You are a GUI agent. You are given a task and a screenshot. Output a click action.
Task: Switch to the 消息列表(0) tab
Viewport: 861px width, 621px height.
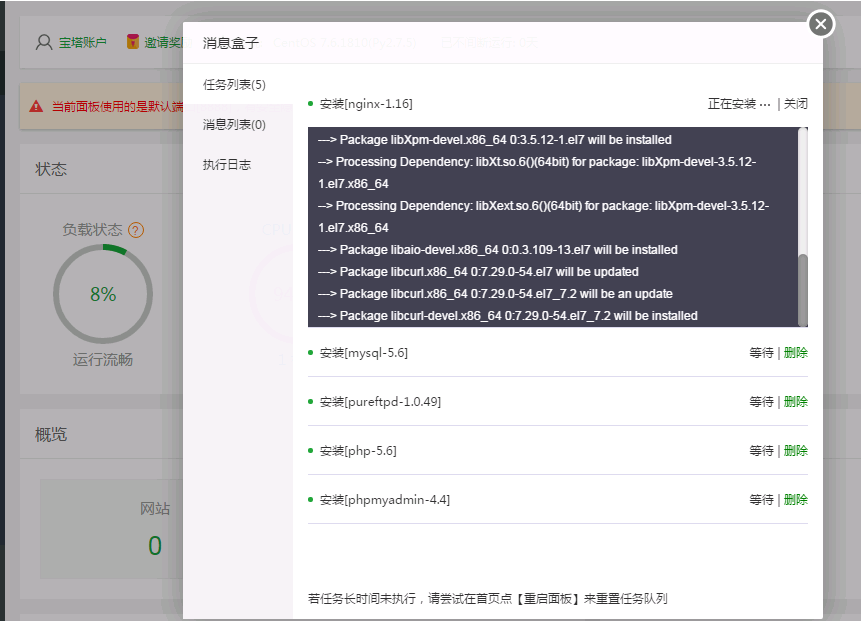click(234, 125)
